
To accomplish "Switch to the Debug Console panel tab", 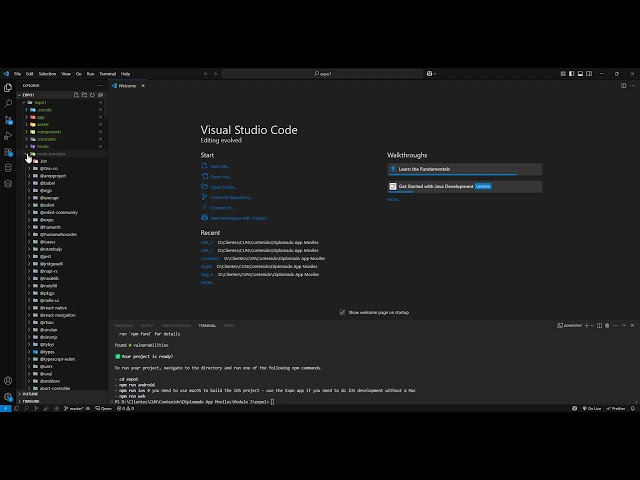I will click(176, 325).
